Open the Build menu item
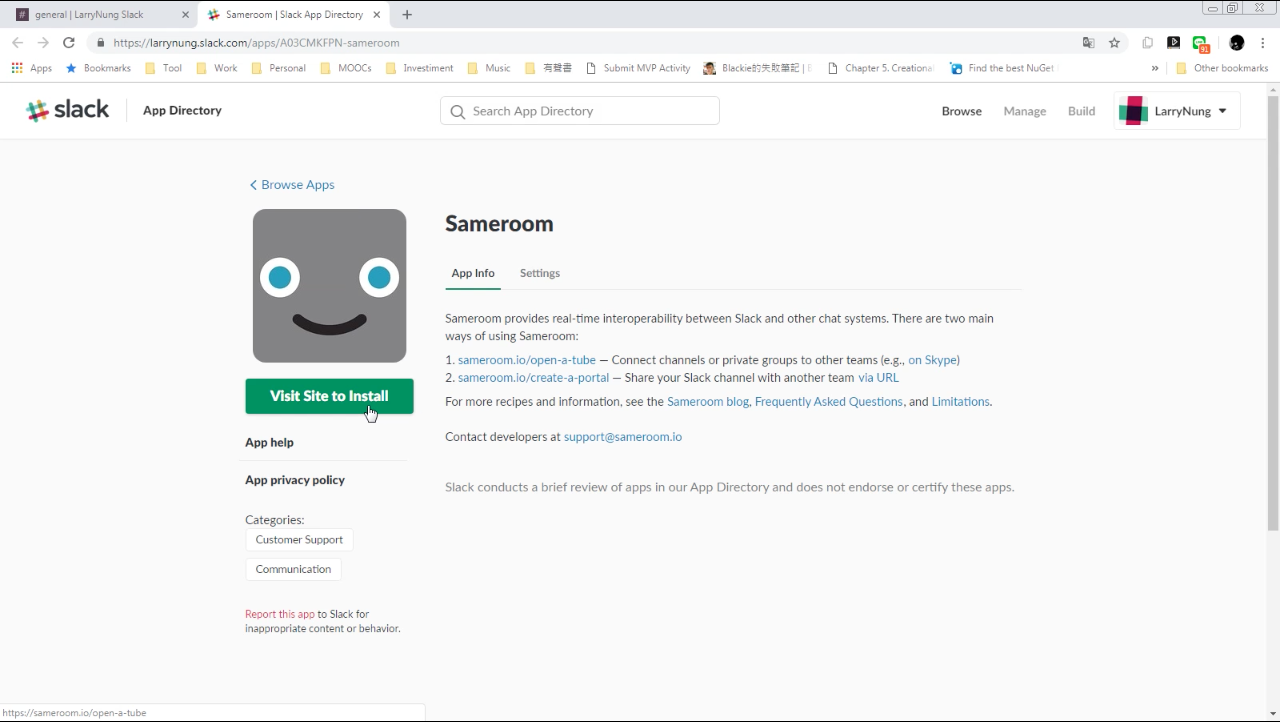This screenshot has height=722, width=1280. tap(1082, 111)
